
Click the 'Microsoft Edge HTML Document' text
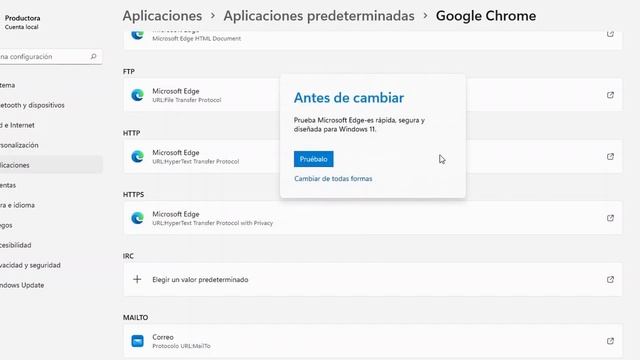(x=196, y=38)
